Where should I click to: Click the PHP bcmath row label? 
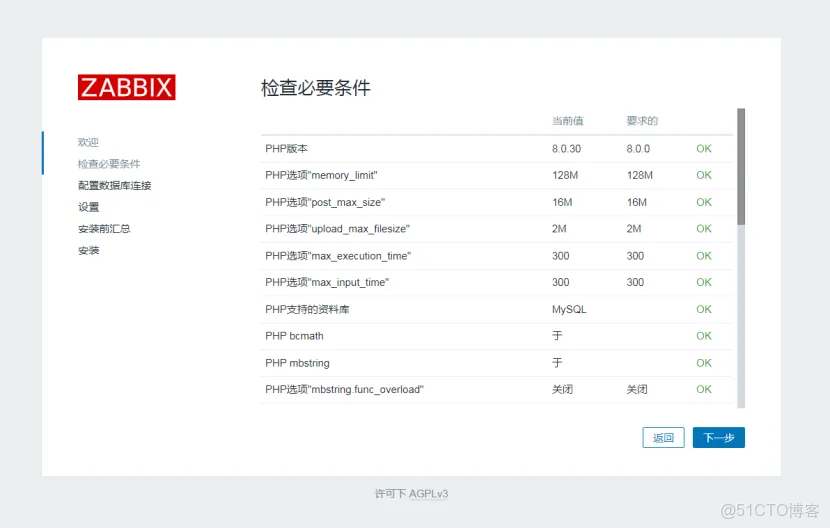click(x=294, y=336)
